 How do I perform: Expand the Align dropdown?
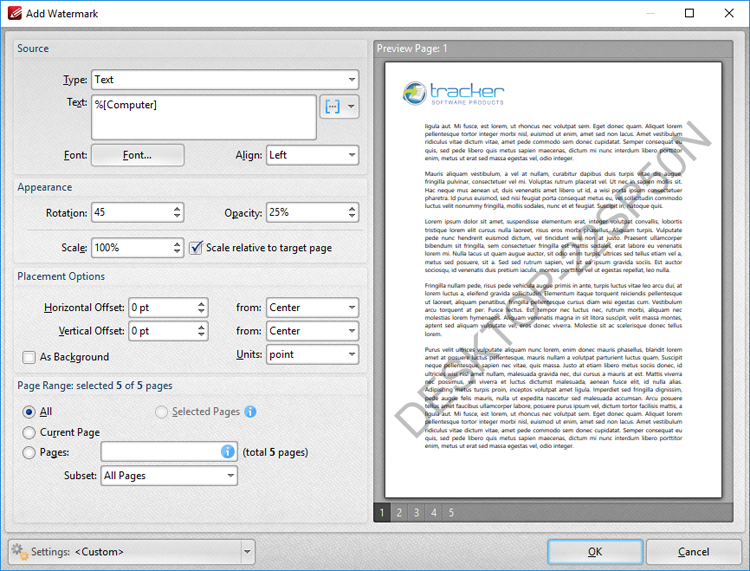[x=311, y=155]
